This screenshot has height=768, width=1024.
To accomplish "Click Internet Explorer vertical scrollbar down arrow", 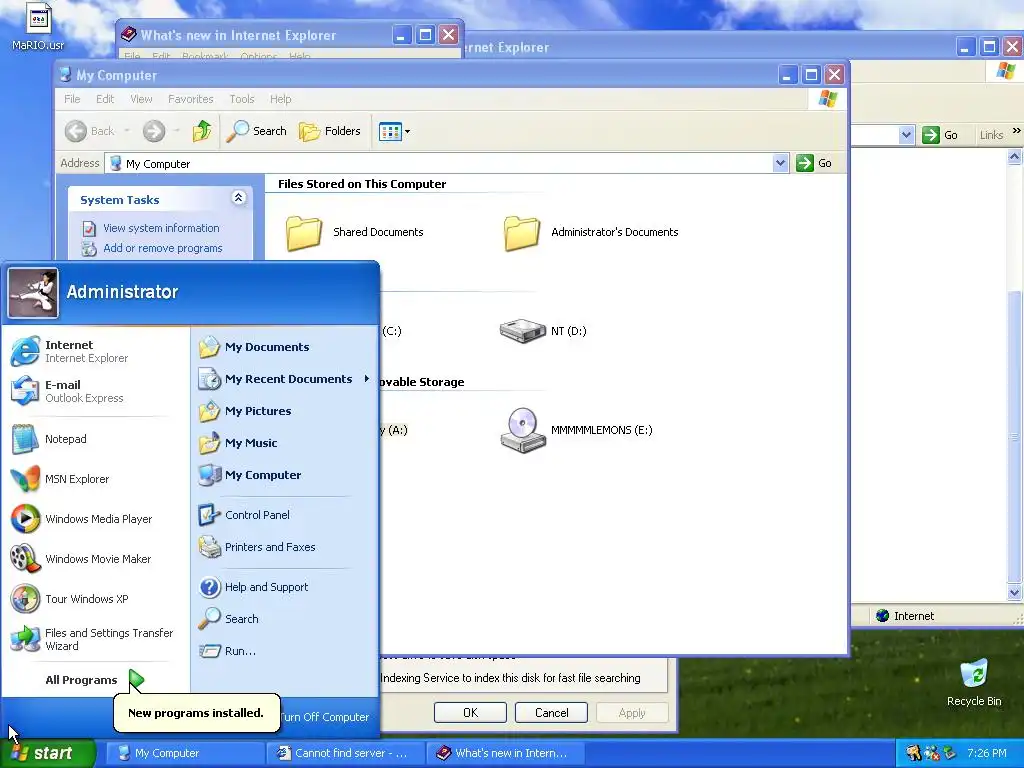I will tap(1014, 593).
